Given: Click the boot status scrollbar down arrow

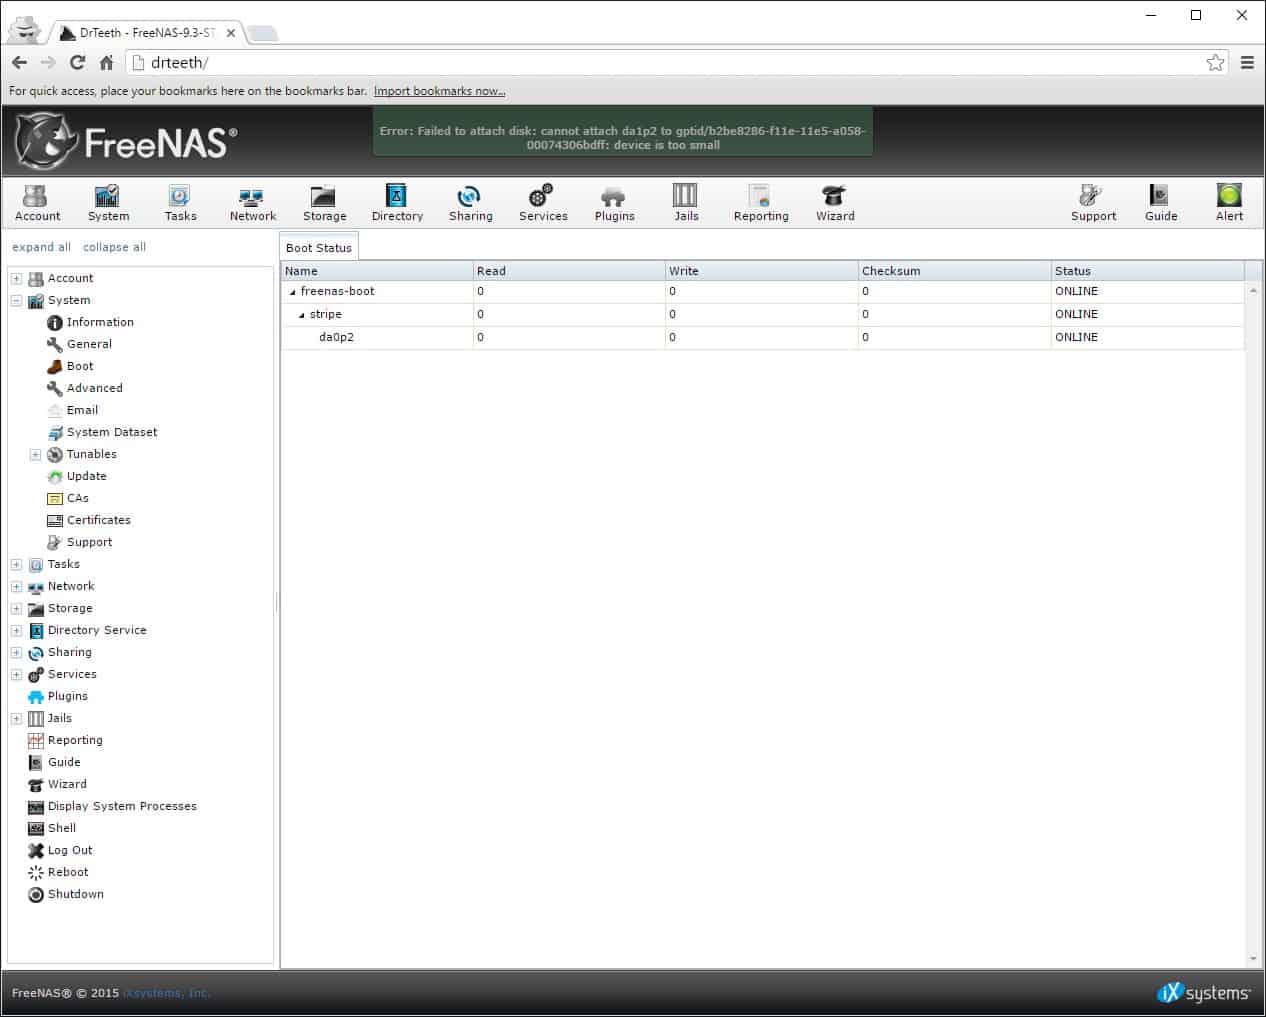Looking at the screenshot, I should (1254, 959).
